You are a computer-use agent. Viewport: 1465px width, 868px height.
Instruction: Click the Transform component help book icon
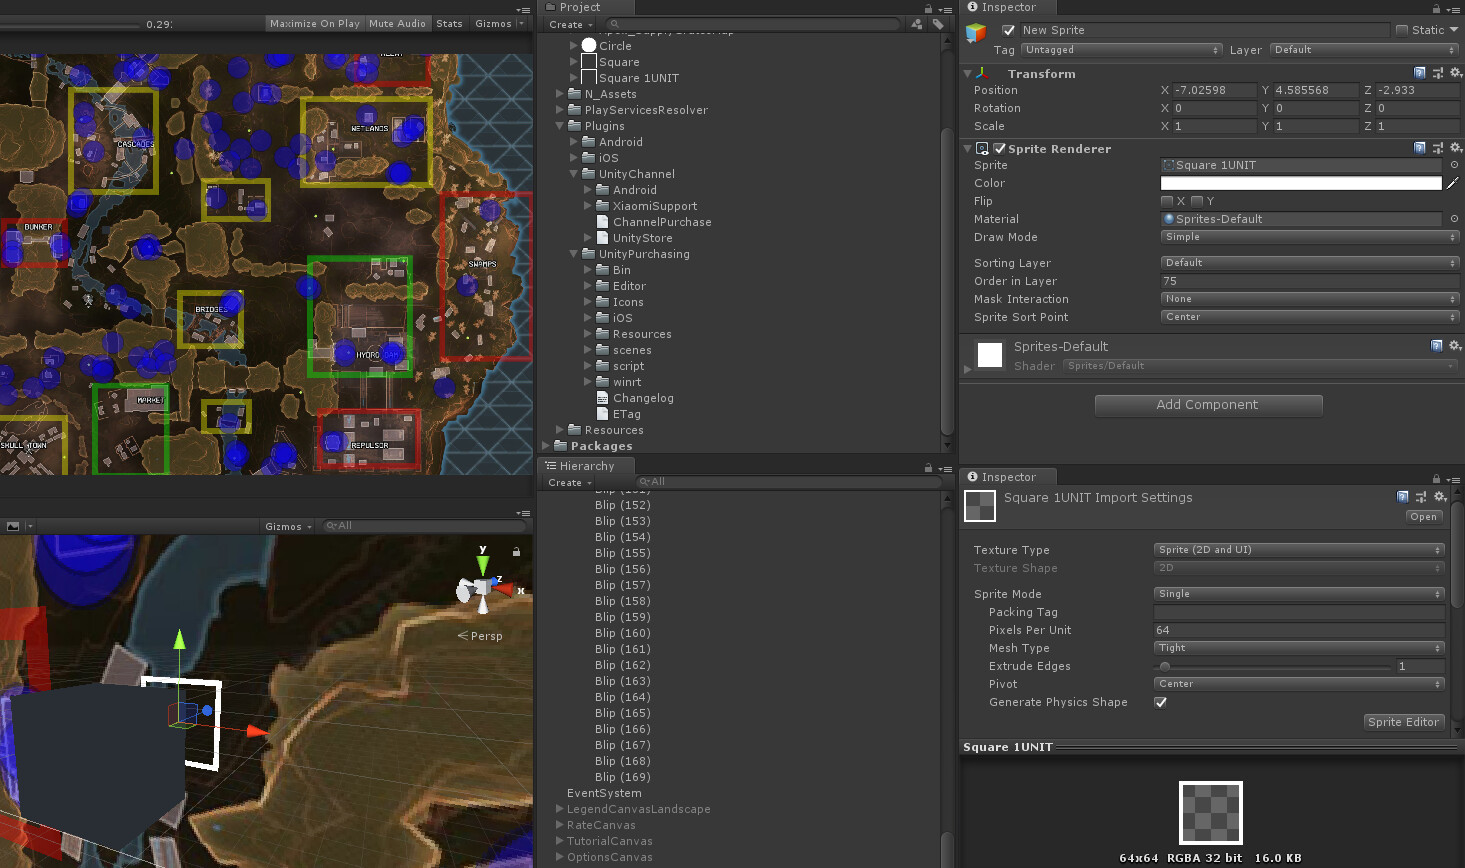pos(1420,72)
